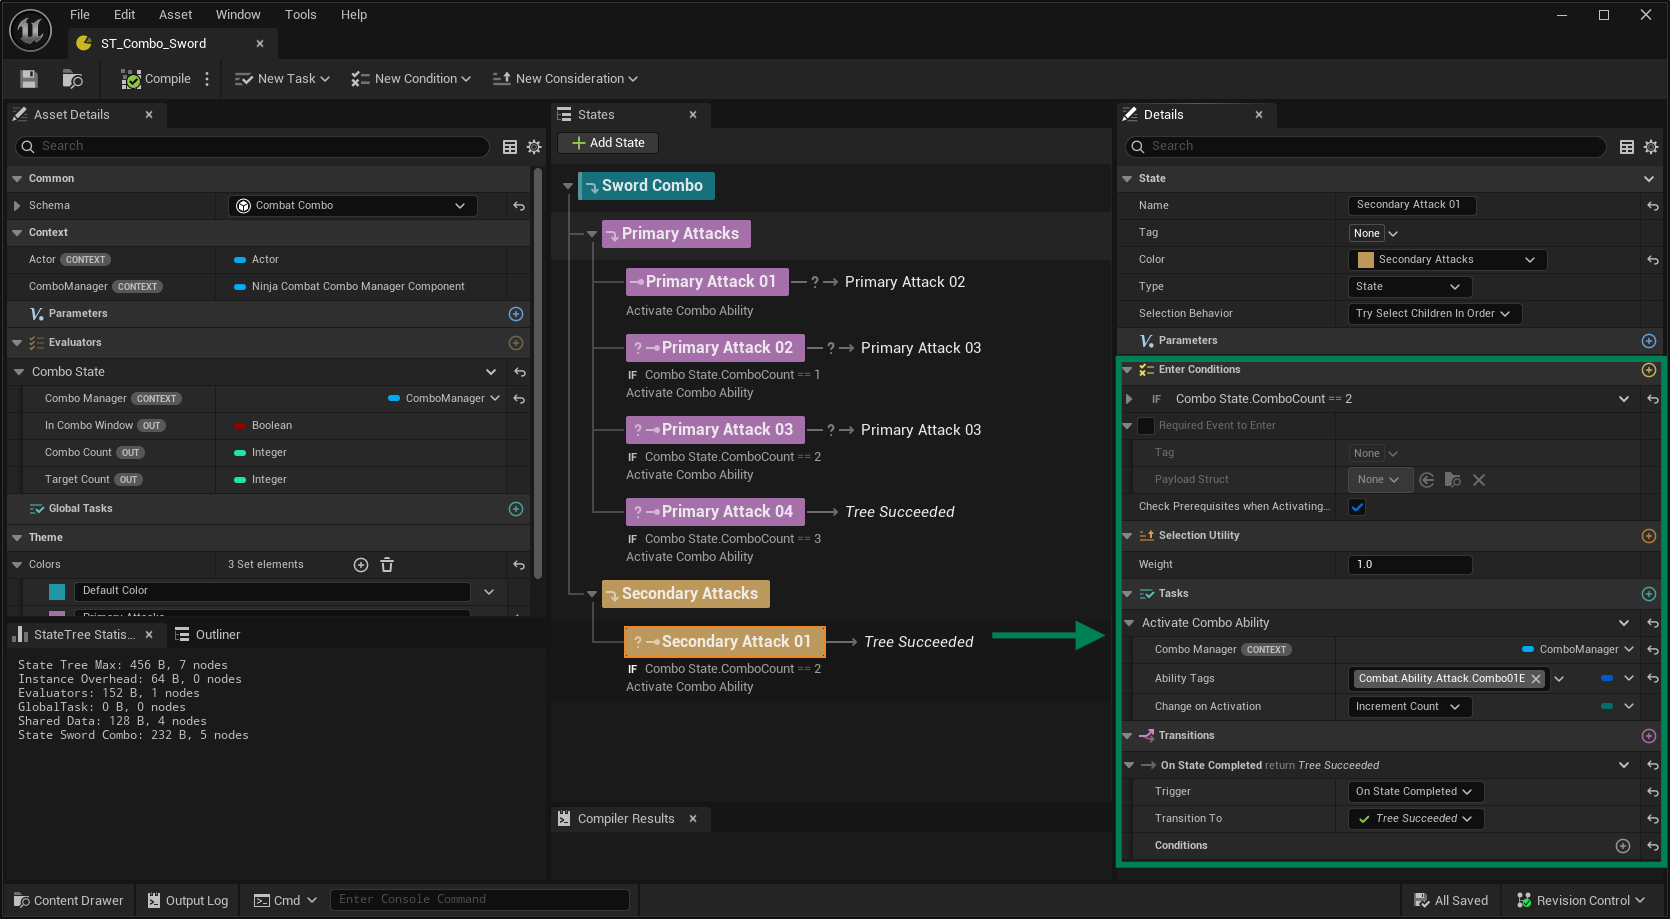Collapse the Primary Attacks state group
This screenshot has width=1670, height=919.
592,234
